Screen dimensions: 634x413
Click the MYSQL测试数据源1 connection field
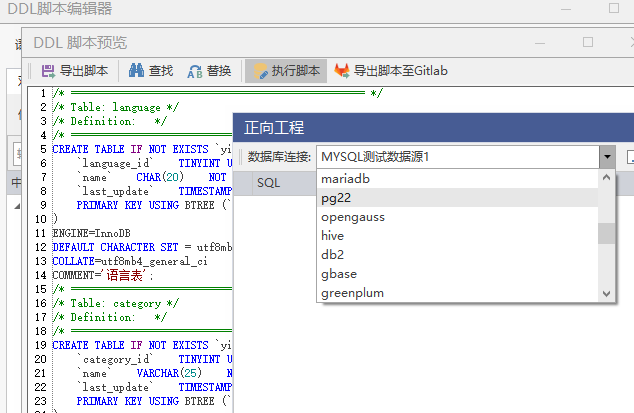(x=458, y=157)
